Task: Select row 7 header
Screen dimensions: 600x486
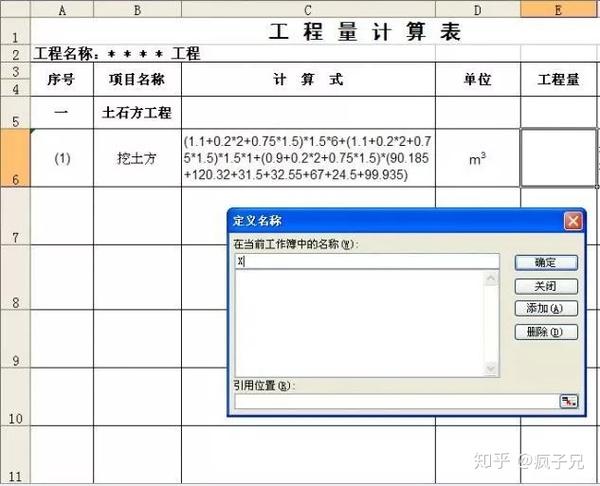Action: 15,216
